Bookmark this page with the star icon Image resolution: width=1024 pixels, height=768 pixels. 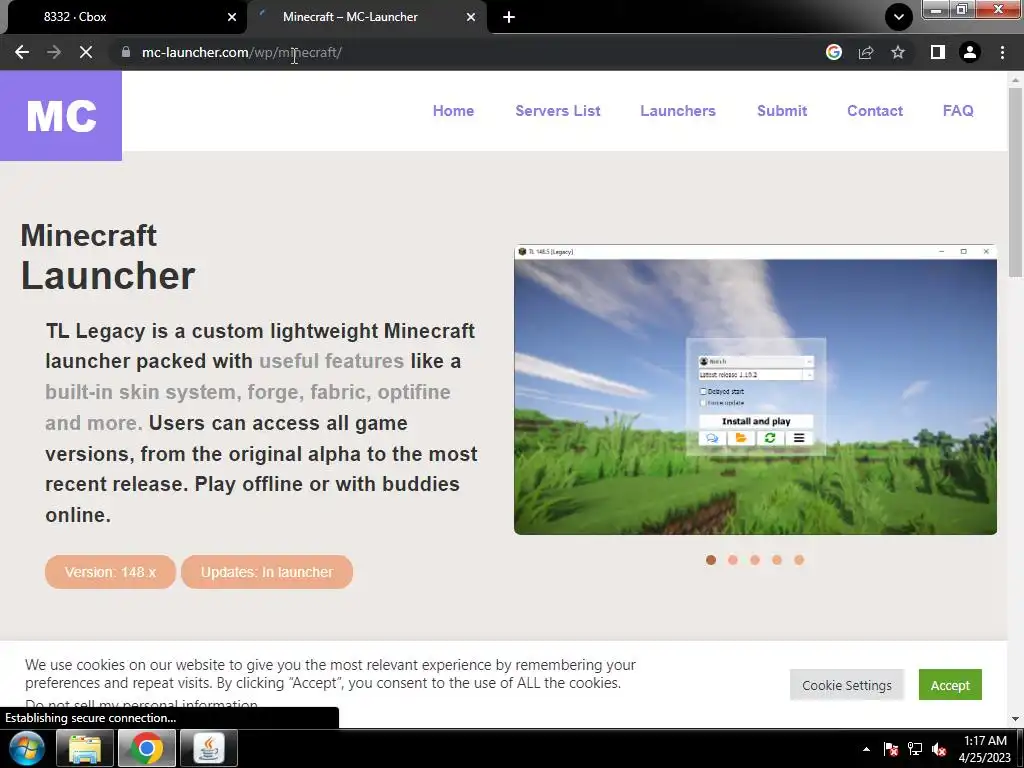(898, 52)
